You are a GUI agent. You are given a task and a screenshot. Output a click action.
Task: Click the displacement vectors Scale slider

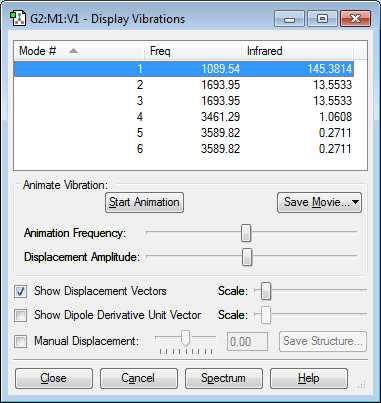coord(266,291)
